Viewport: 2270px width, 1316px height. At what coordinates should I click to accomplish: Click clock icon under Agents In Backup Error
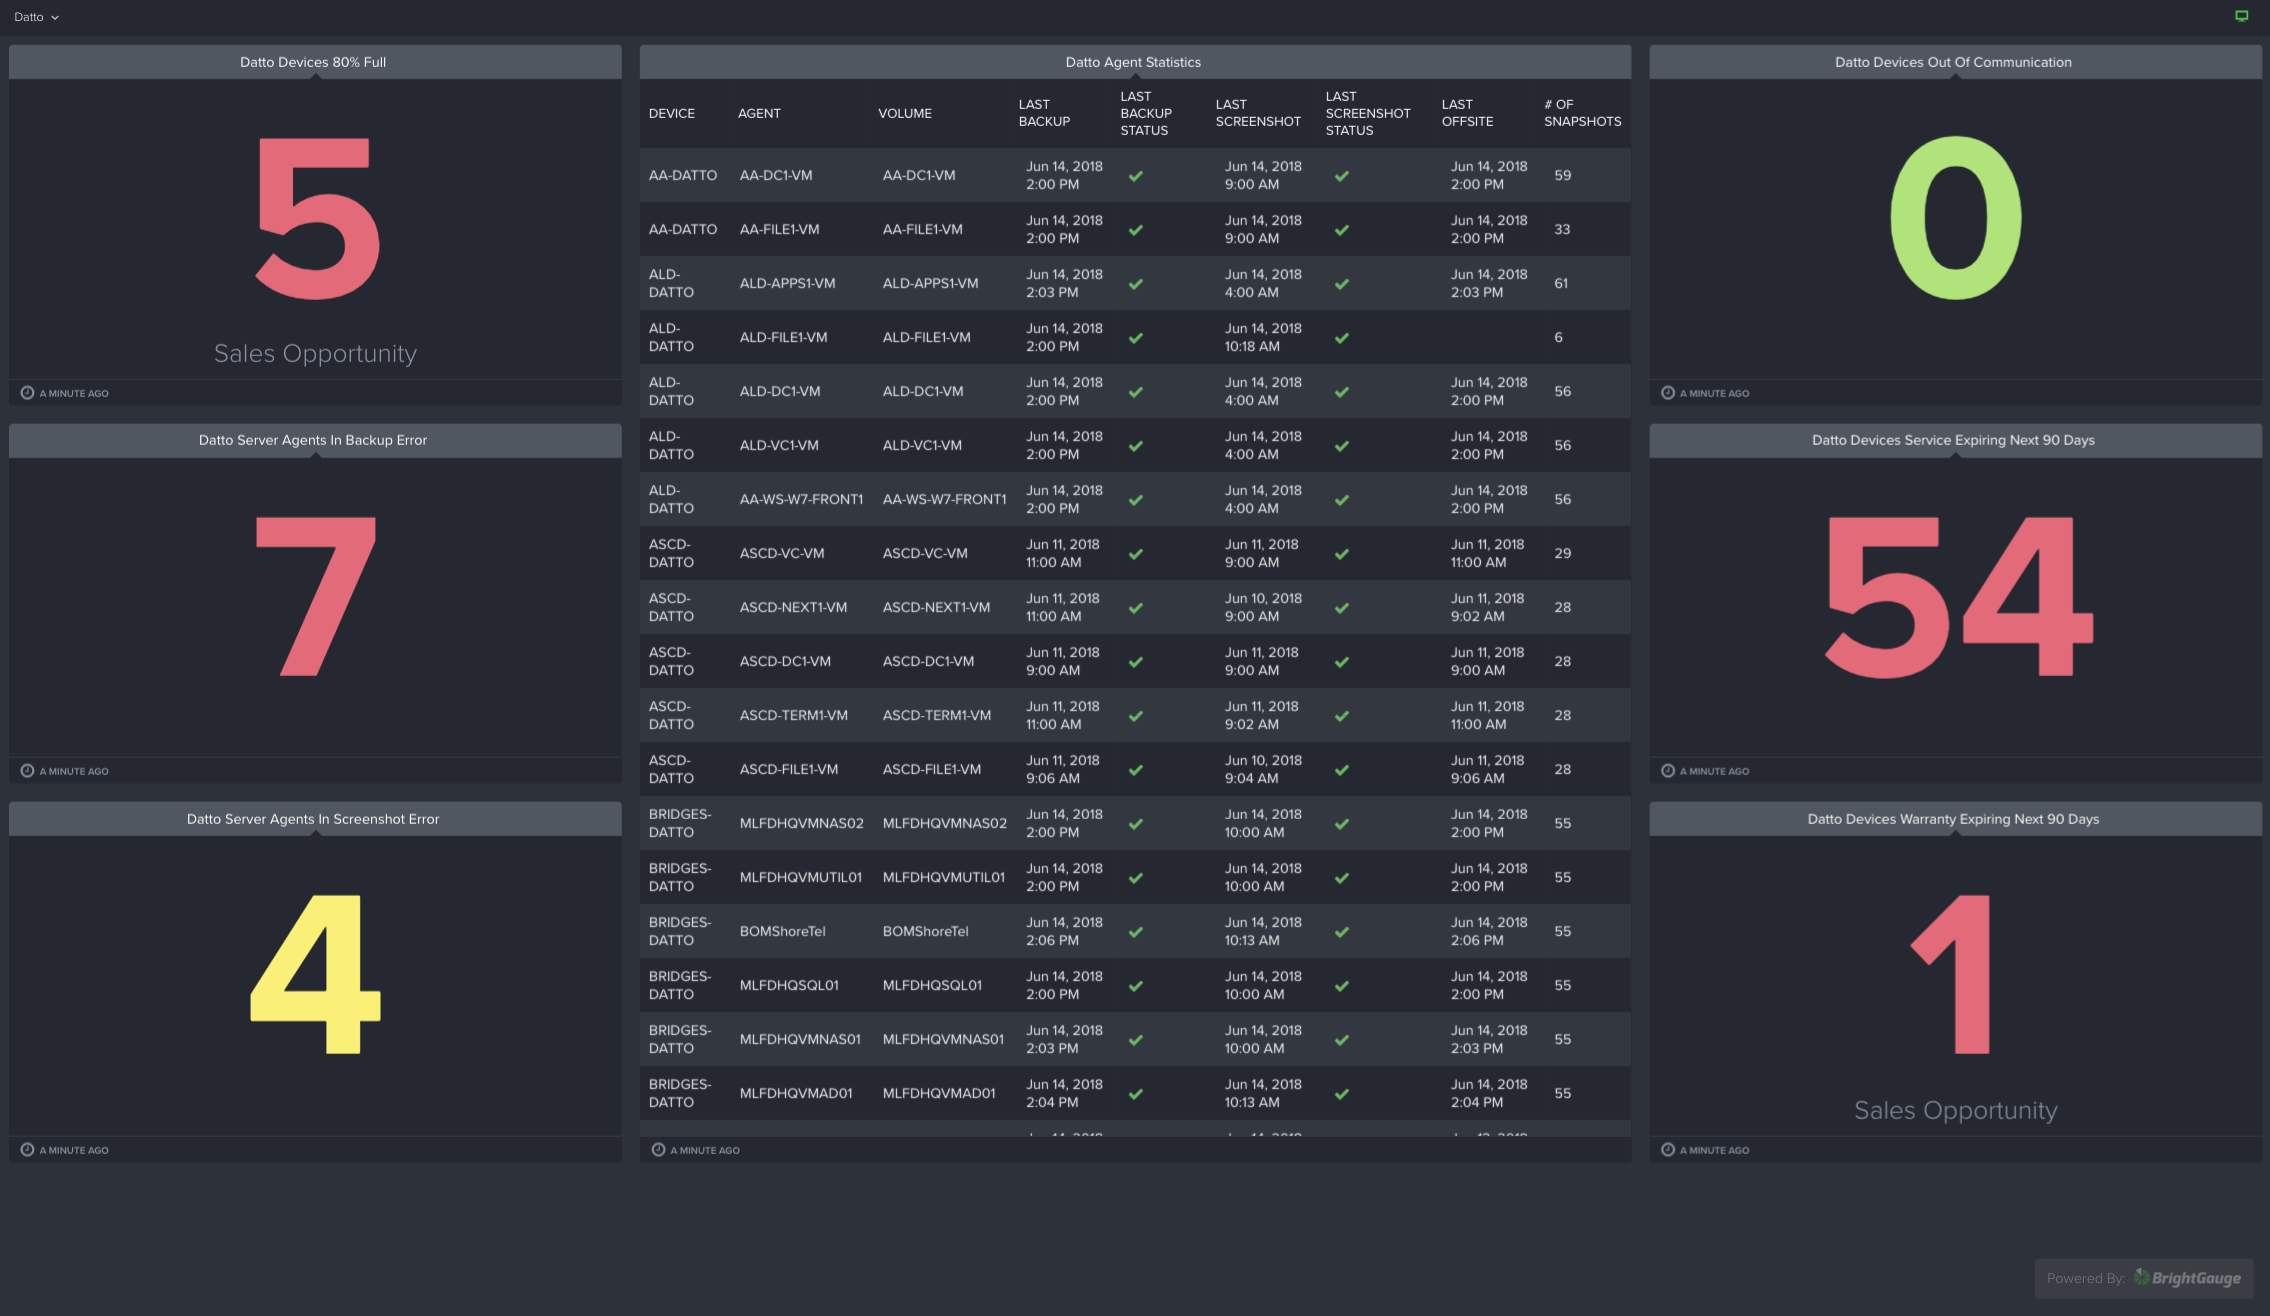coord(27,771)
